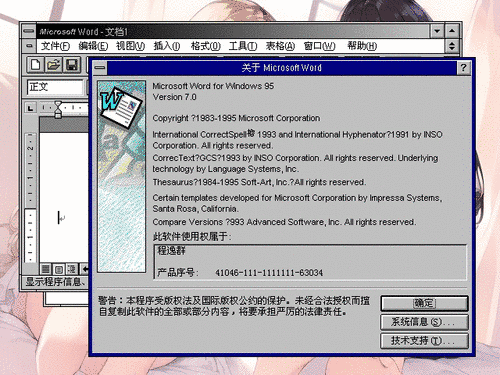Maximize the Word window with up arrow
The image size is (500, 375).
[452, 31]
